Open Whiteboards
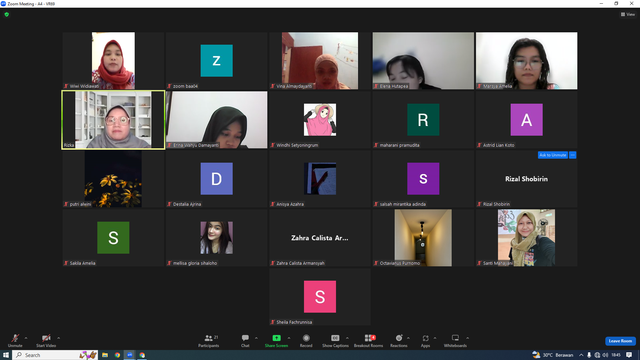 455,340
